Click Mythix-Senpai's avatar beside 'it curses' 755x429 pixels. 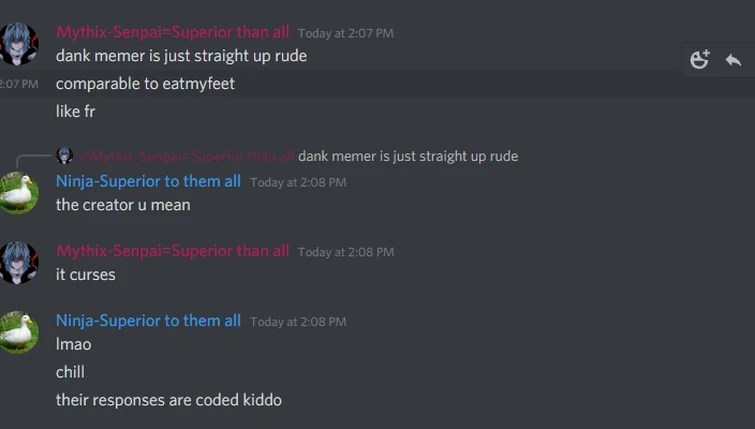pos(18,262)
